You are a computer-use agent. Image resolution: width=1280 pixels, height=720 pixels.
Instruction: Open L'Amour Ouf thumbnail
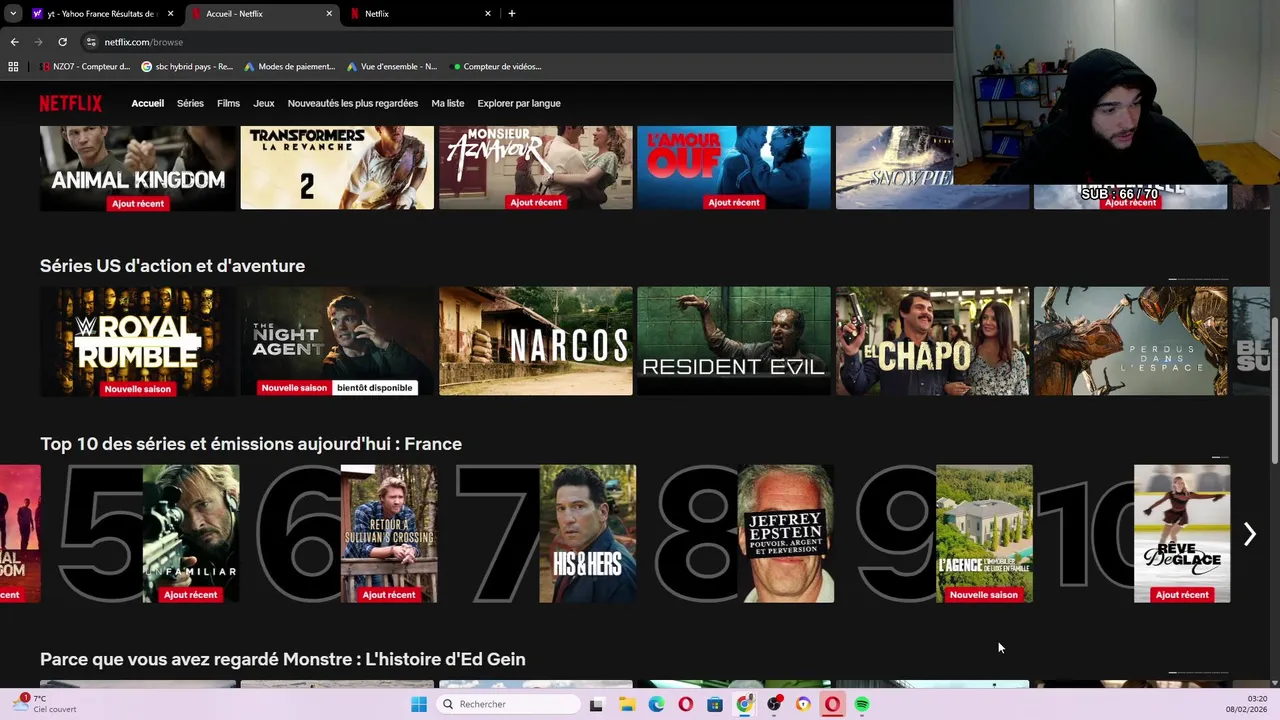click(x=734, y=168)
